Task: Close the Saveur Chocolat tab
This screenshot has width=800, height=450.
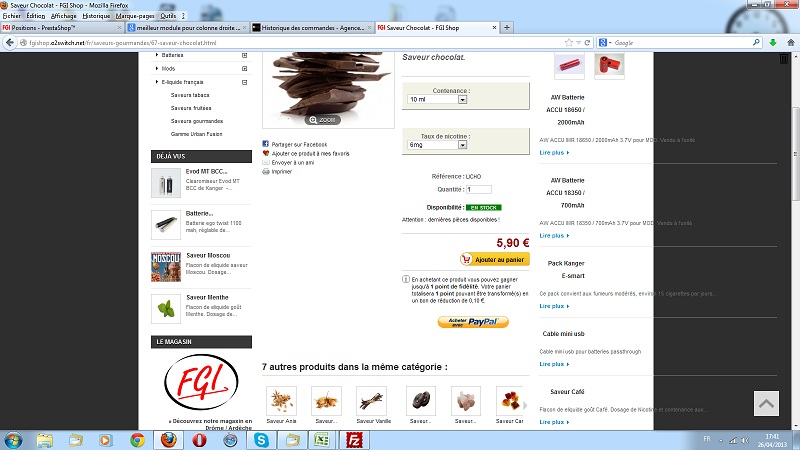Action: pos(494,28)
